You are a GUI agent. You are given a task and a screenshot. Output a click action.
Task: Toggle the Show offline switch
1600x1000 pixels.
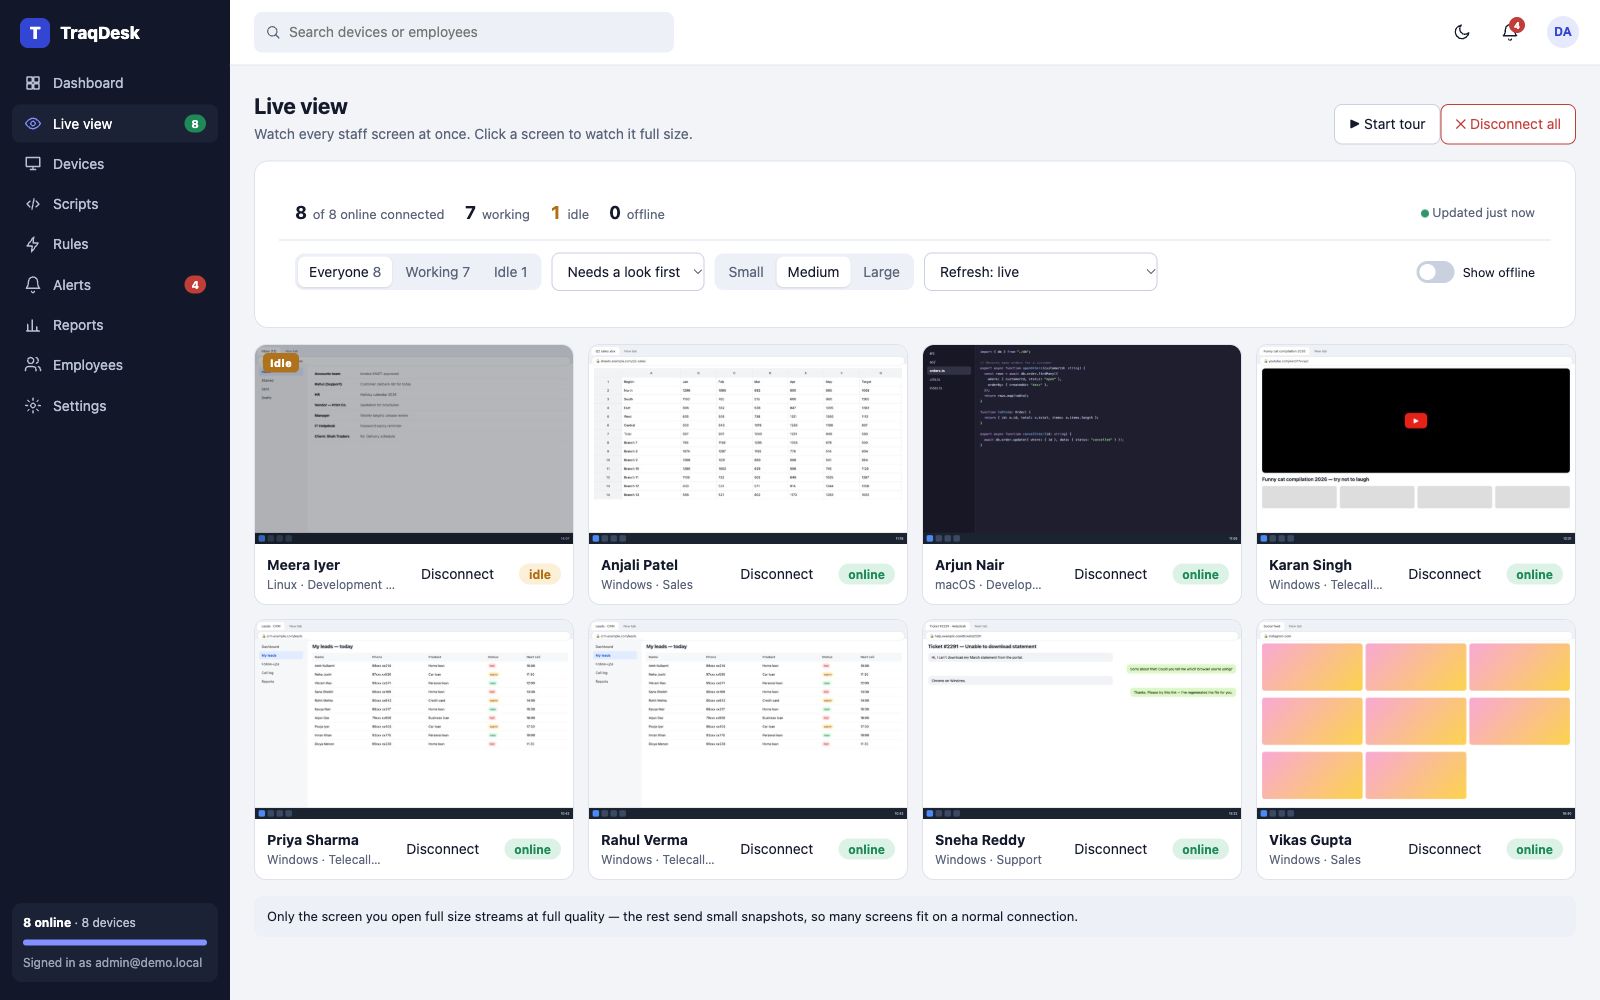click(x=1435, y=272)
